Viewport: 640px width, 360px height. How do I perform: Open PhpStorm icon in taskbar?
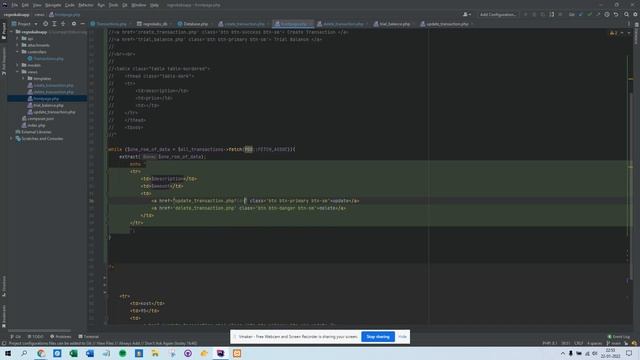click(220, 353)
